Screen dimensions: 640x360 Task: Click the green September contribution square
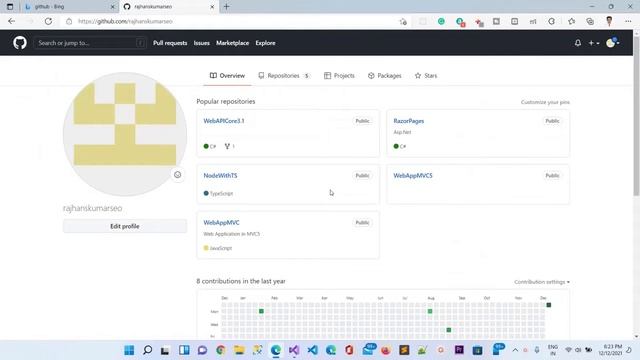(449, 330)
